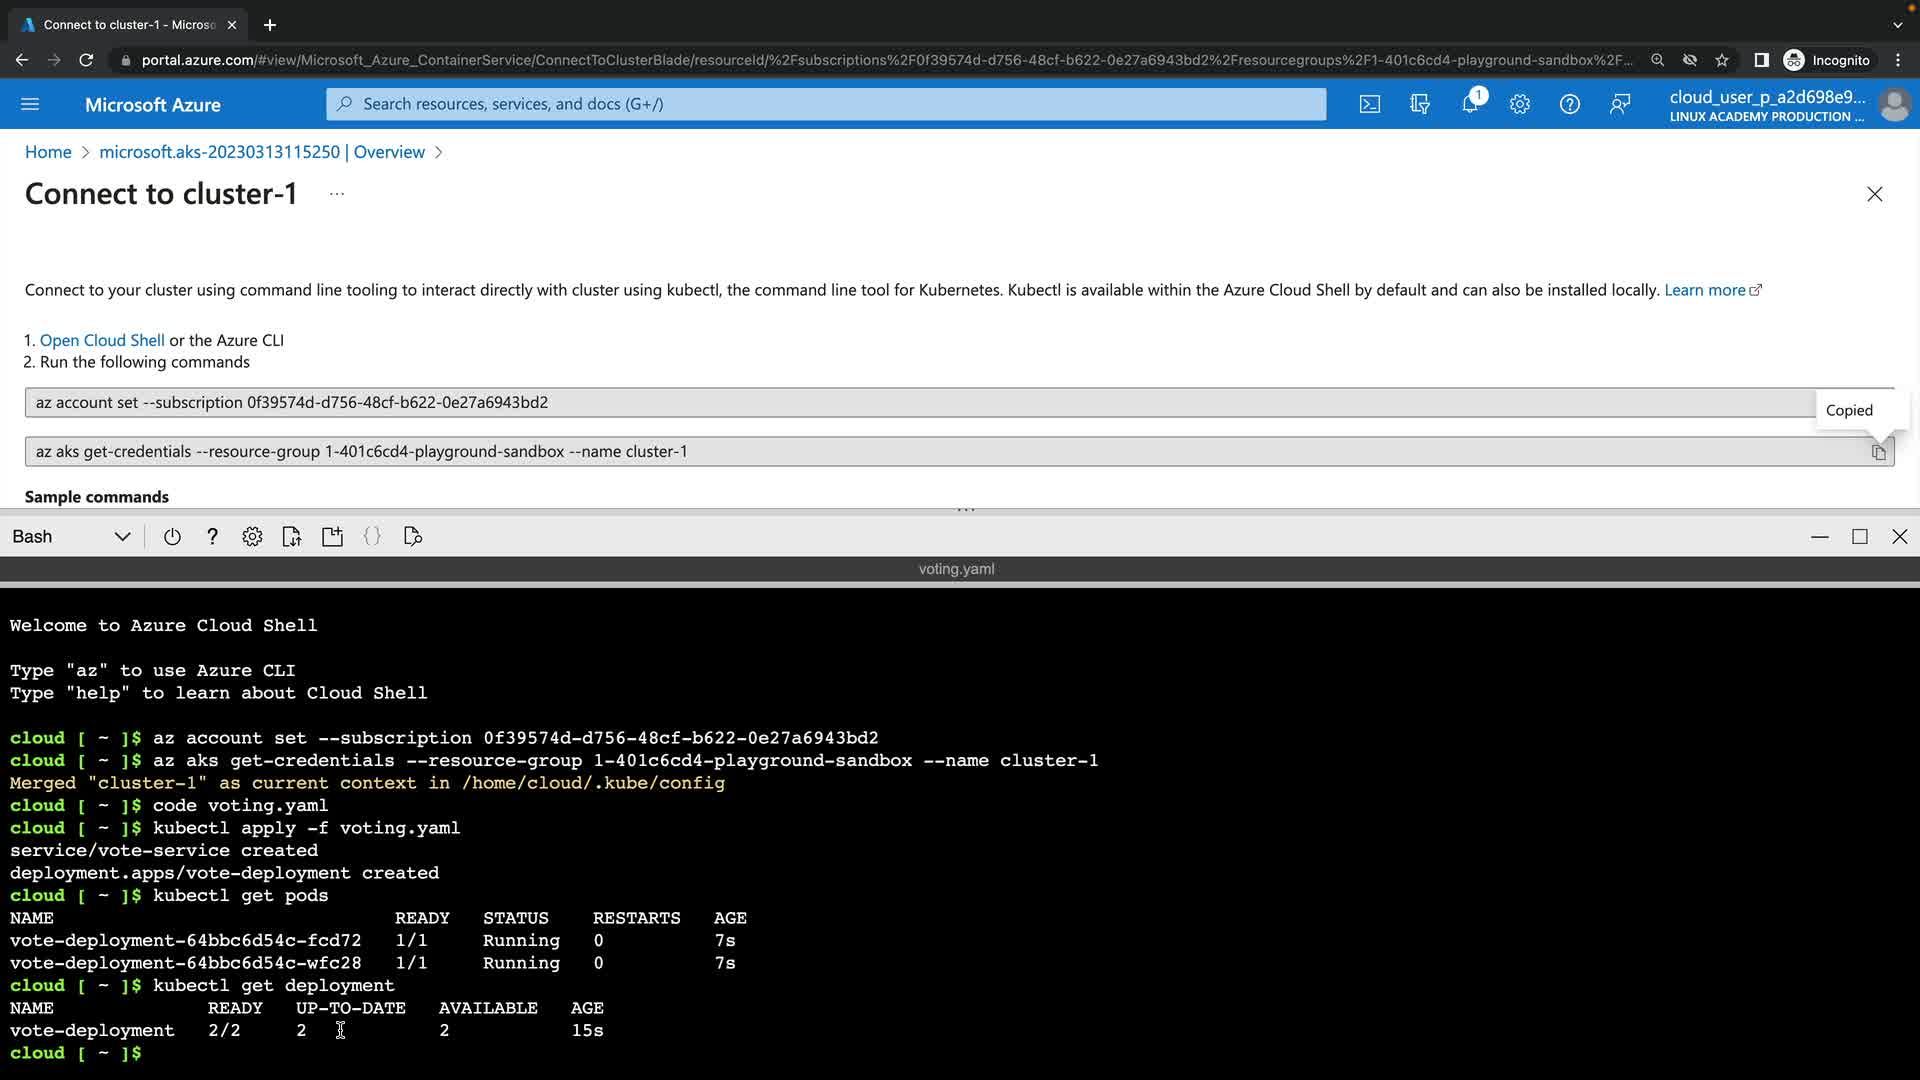
Task: Open Azure portal settings gear
Action: [x=1519, y=104]
